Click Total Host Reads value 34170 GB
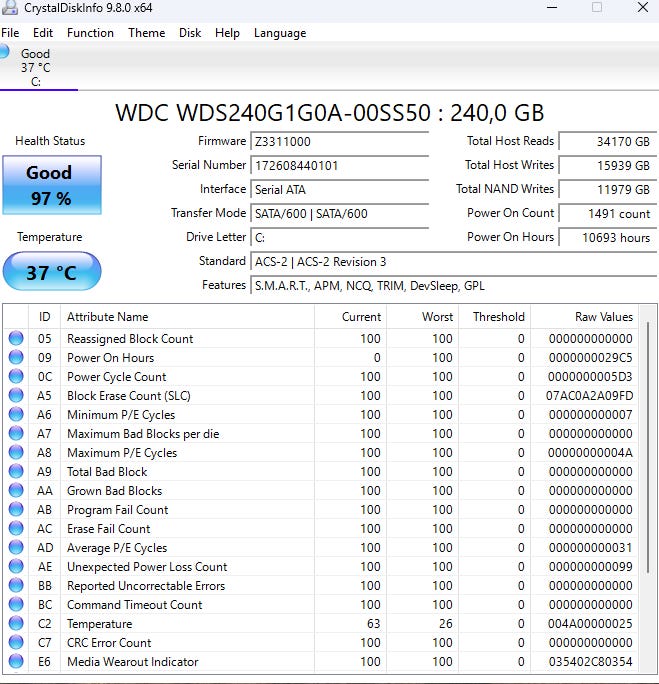Viewport: 659px width, 684px height. click(608, 142)
